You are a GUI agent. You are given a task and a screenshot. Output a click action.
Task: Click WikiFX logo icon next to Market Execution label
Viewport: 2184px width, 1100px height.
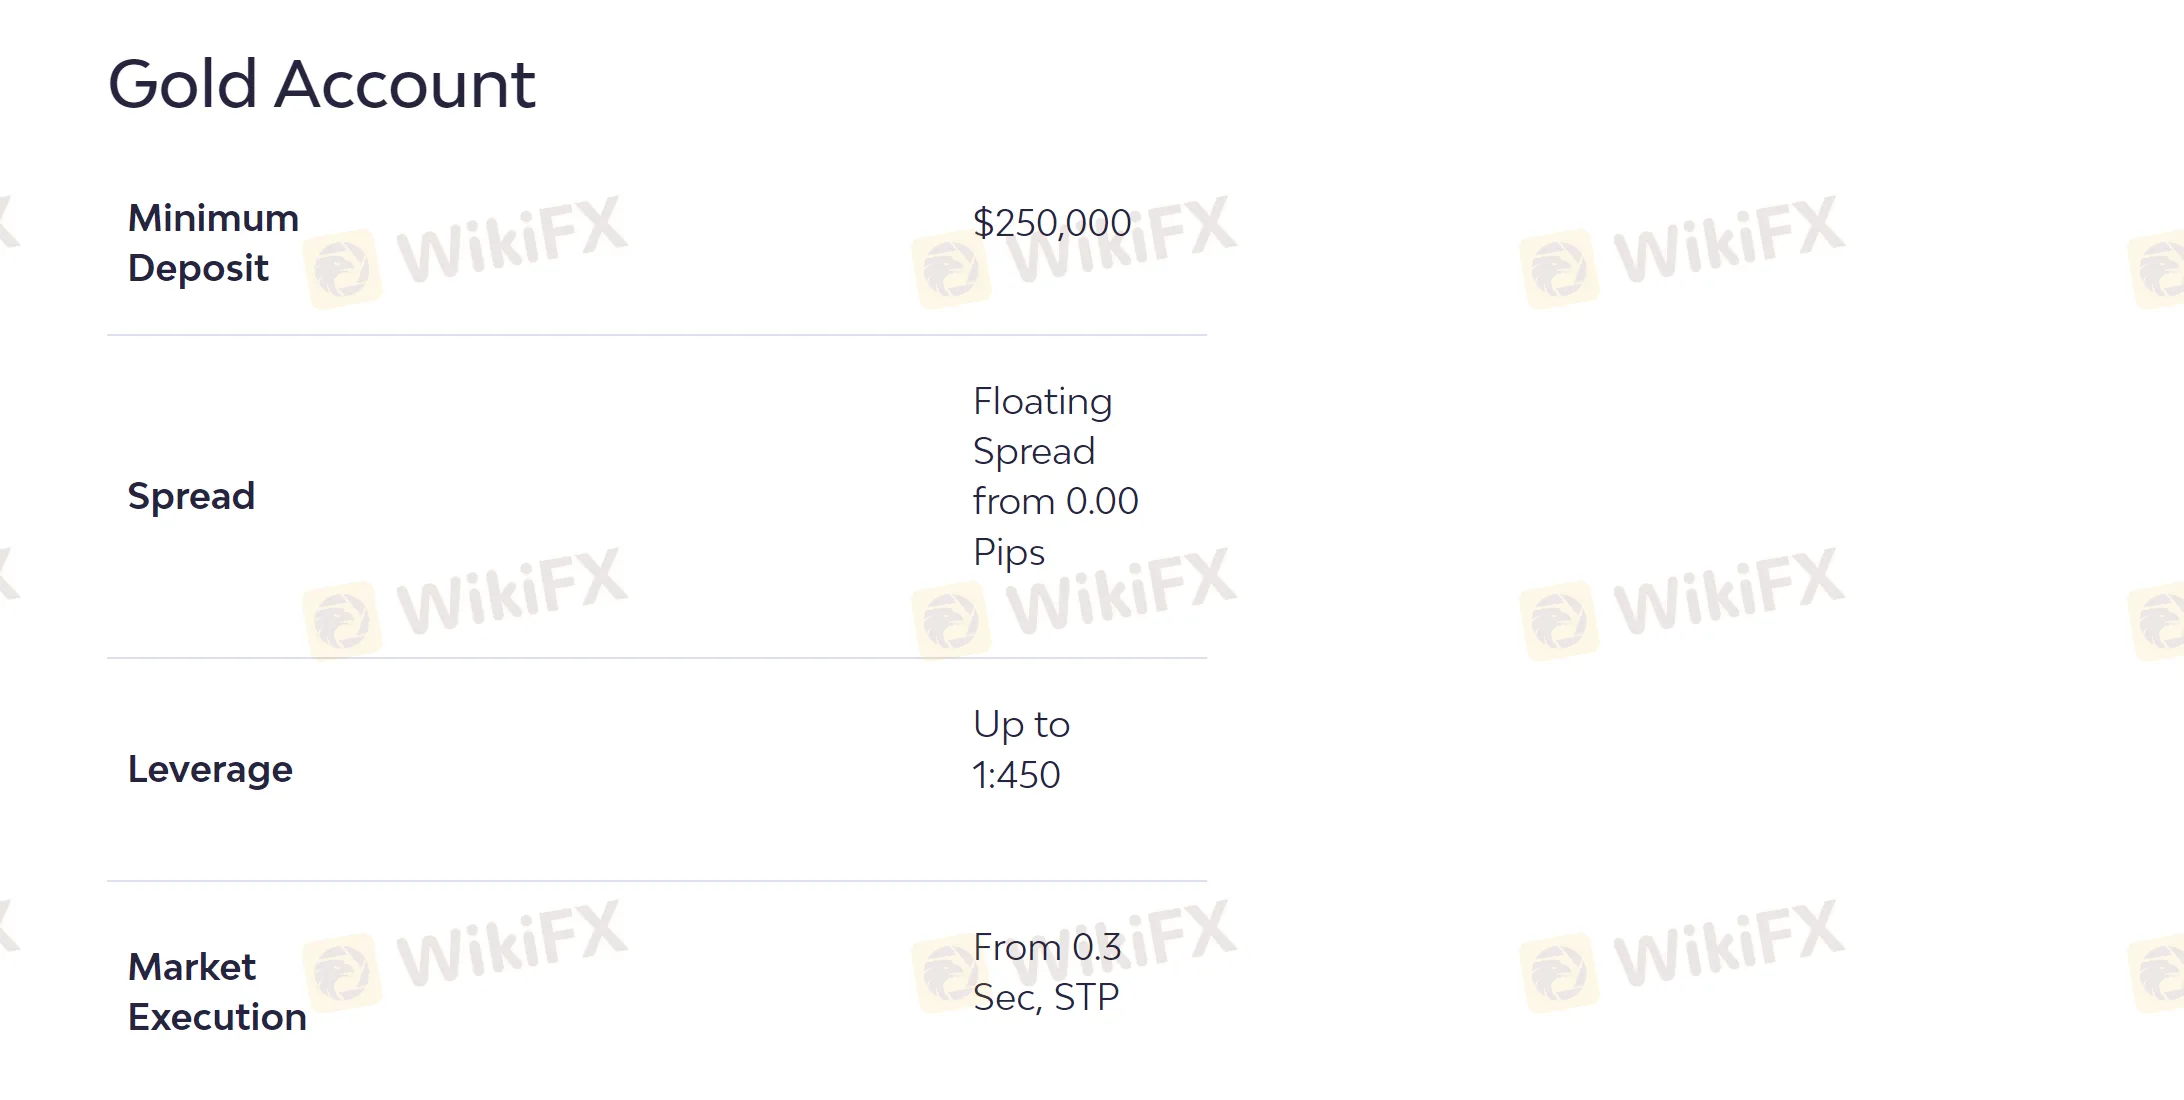343,973
